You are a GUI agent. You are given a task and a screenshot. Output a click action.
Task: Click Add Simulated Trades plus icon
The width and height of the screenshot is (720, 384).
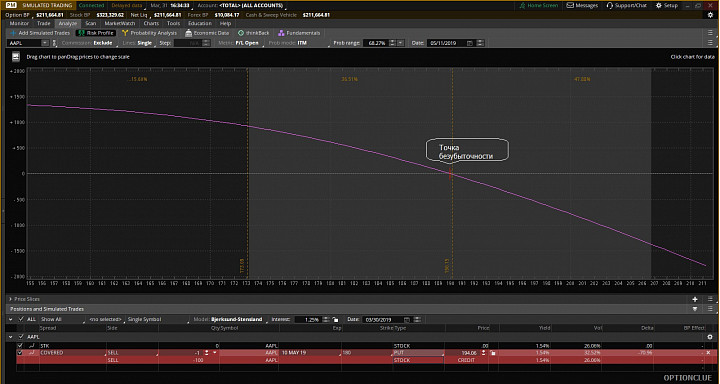coord(13,33)
